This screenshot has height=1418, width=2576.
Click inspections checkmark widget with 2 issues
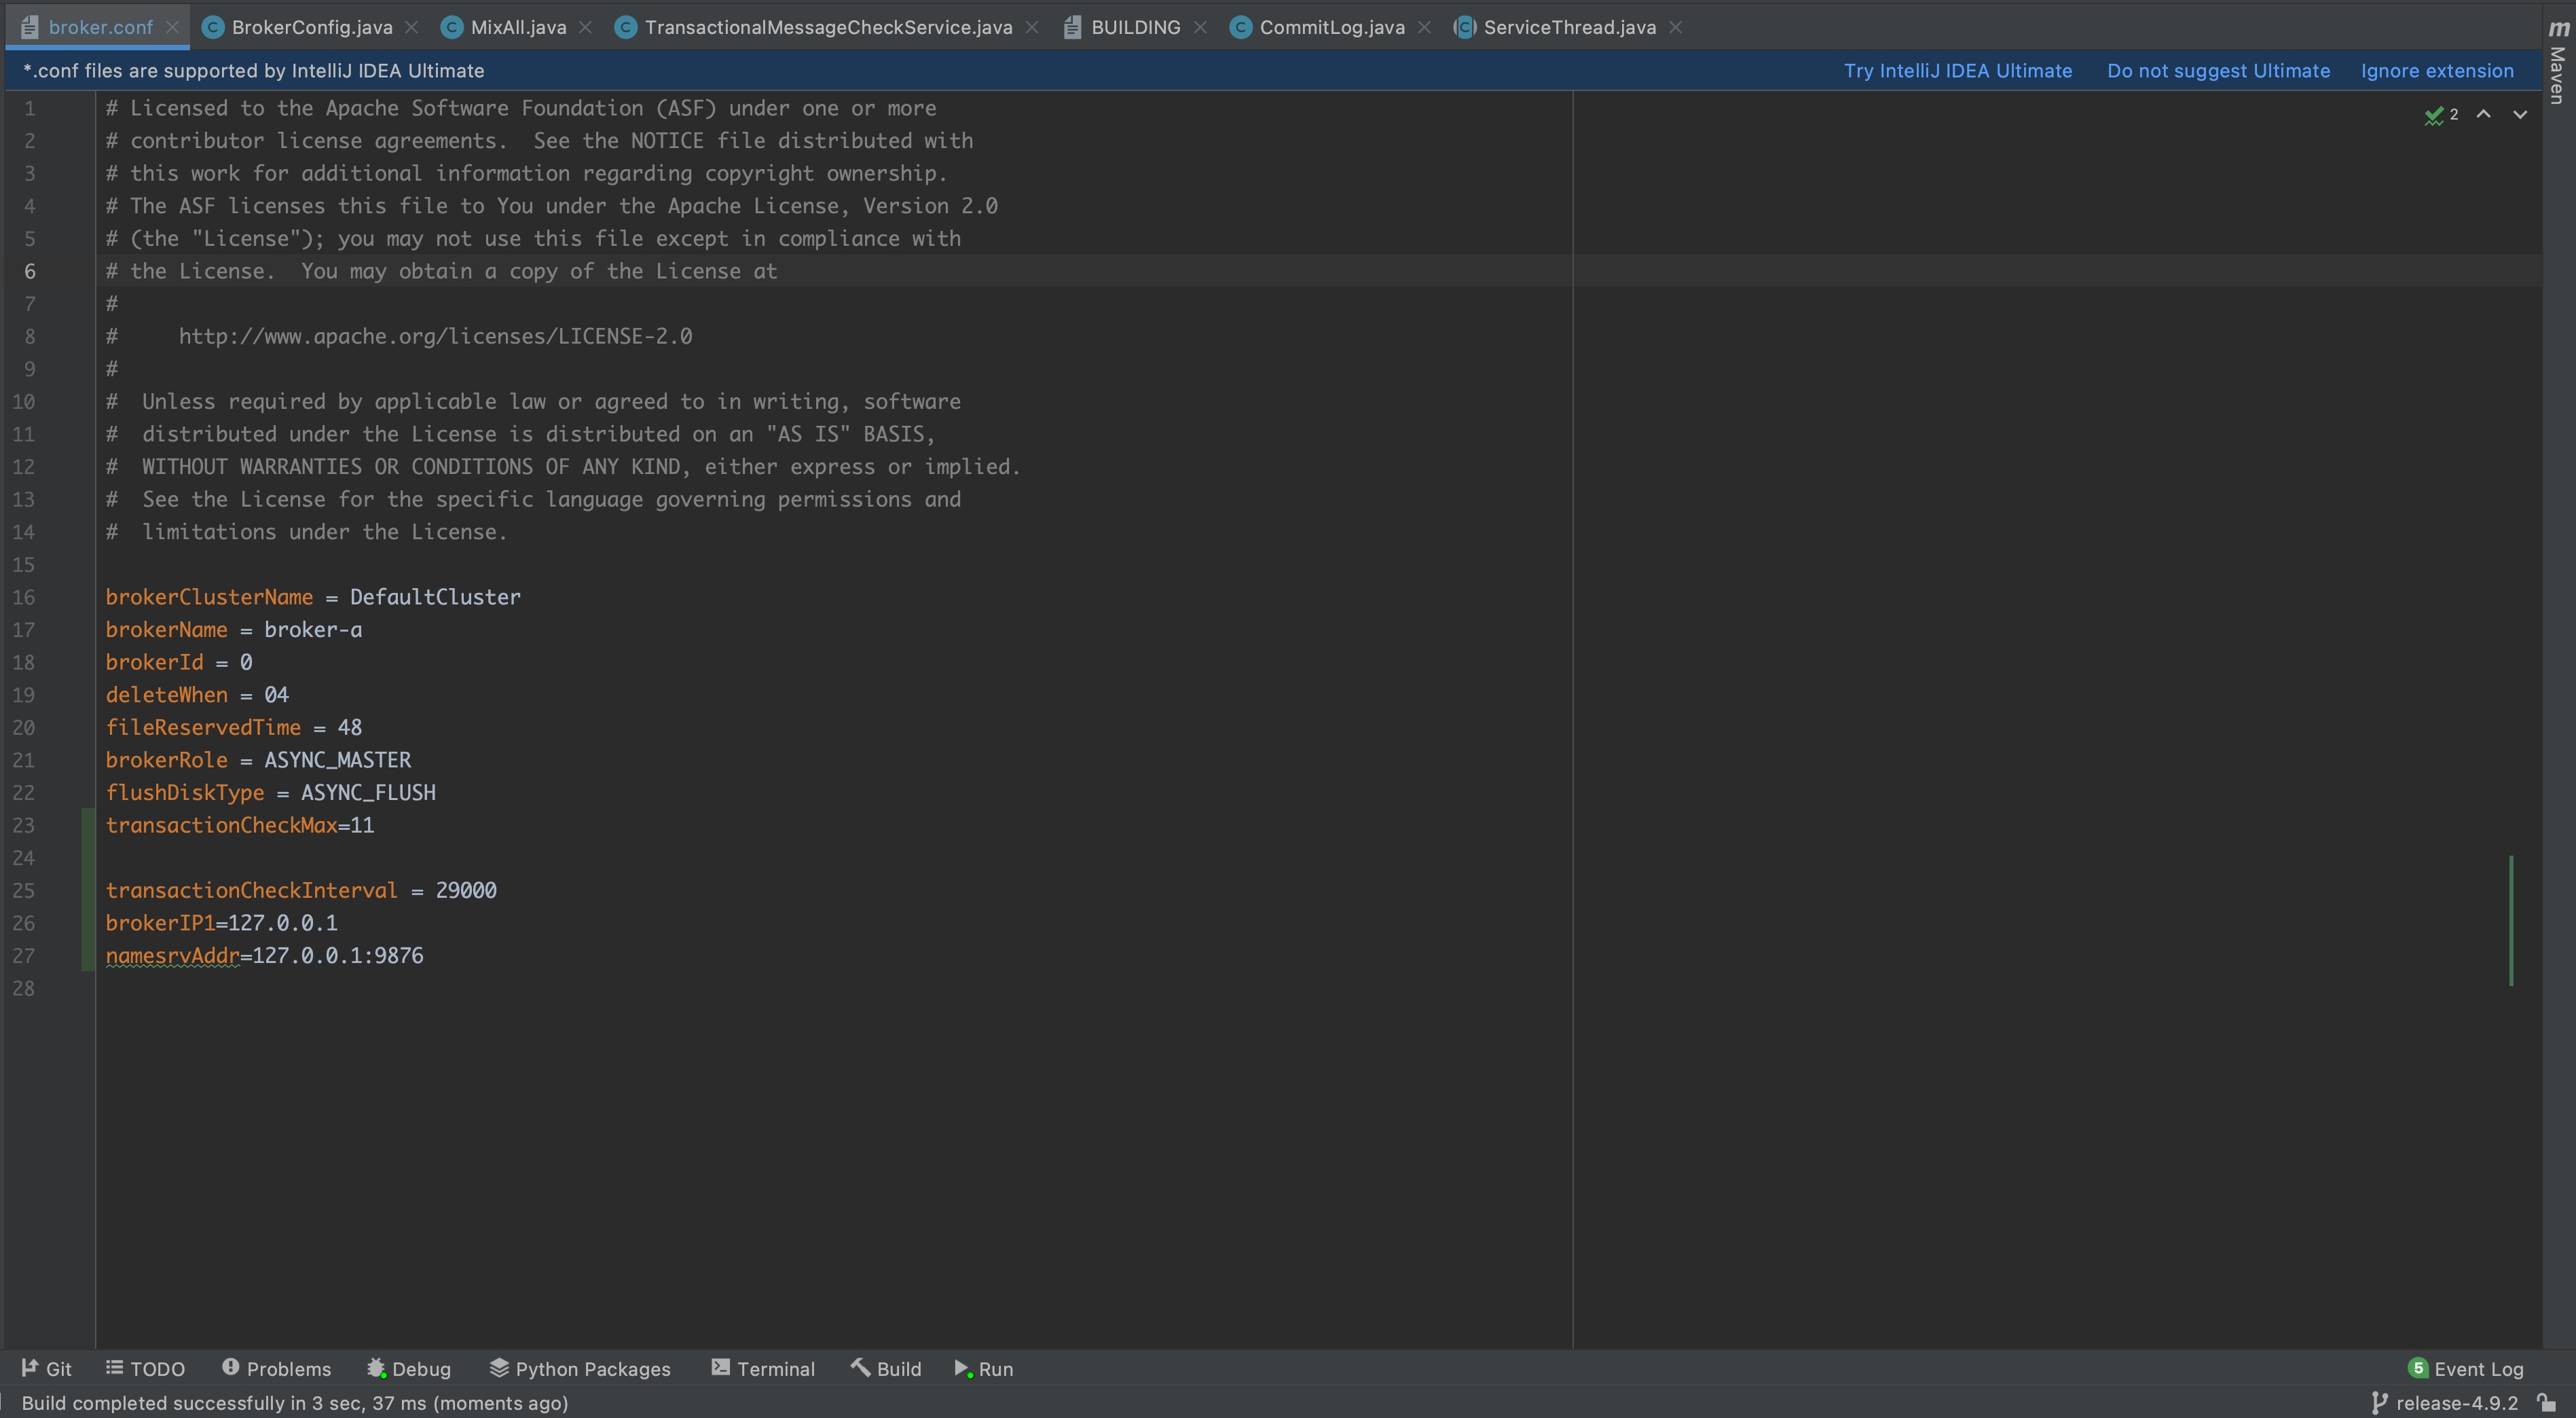(x=2441, y=115)
